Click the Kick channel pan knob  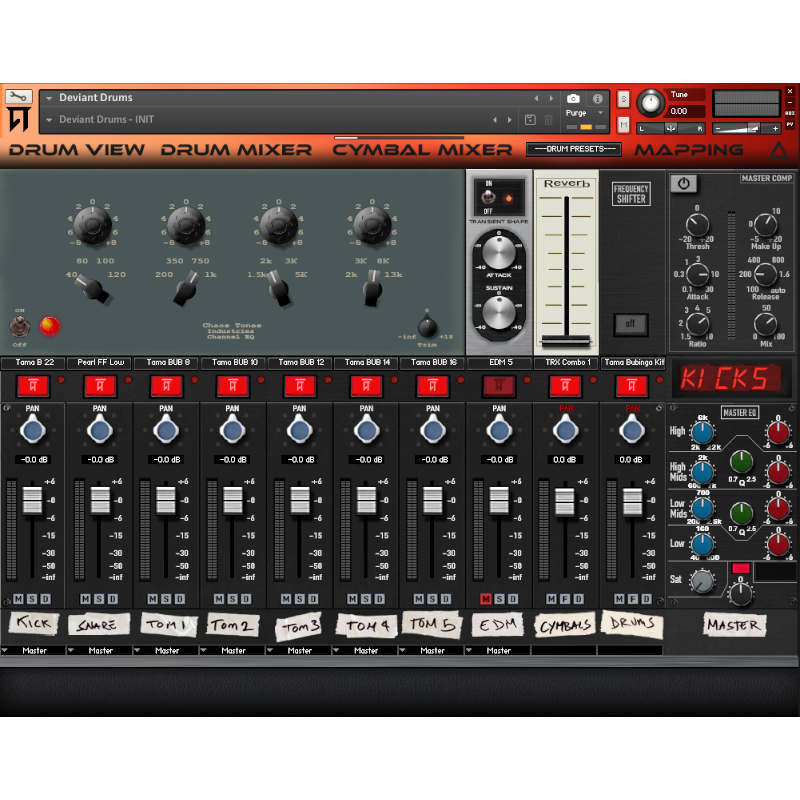[33, 430]
